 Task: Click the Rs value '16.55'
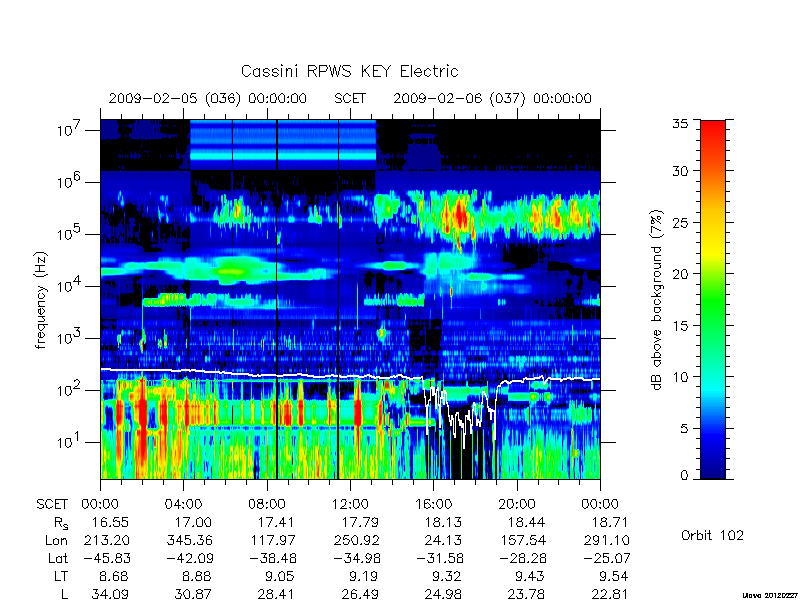click(x=110, y=522)
